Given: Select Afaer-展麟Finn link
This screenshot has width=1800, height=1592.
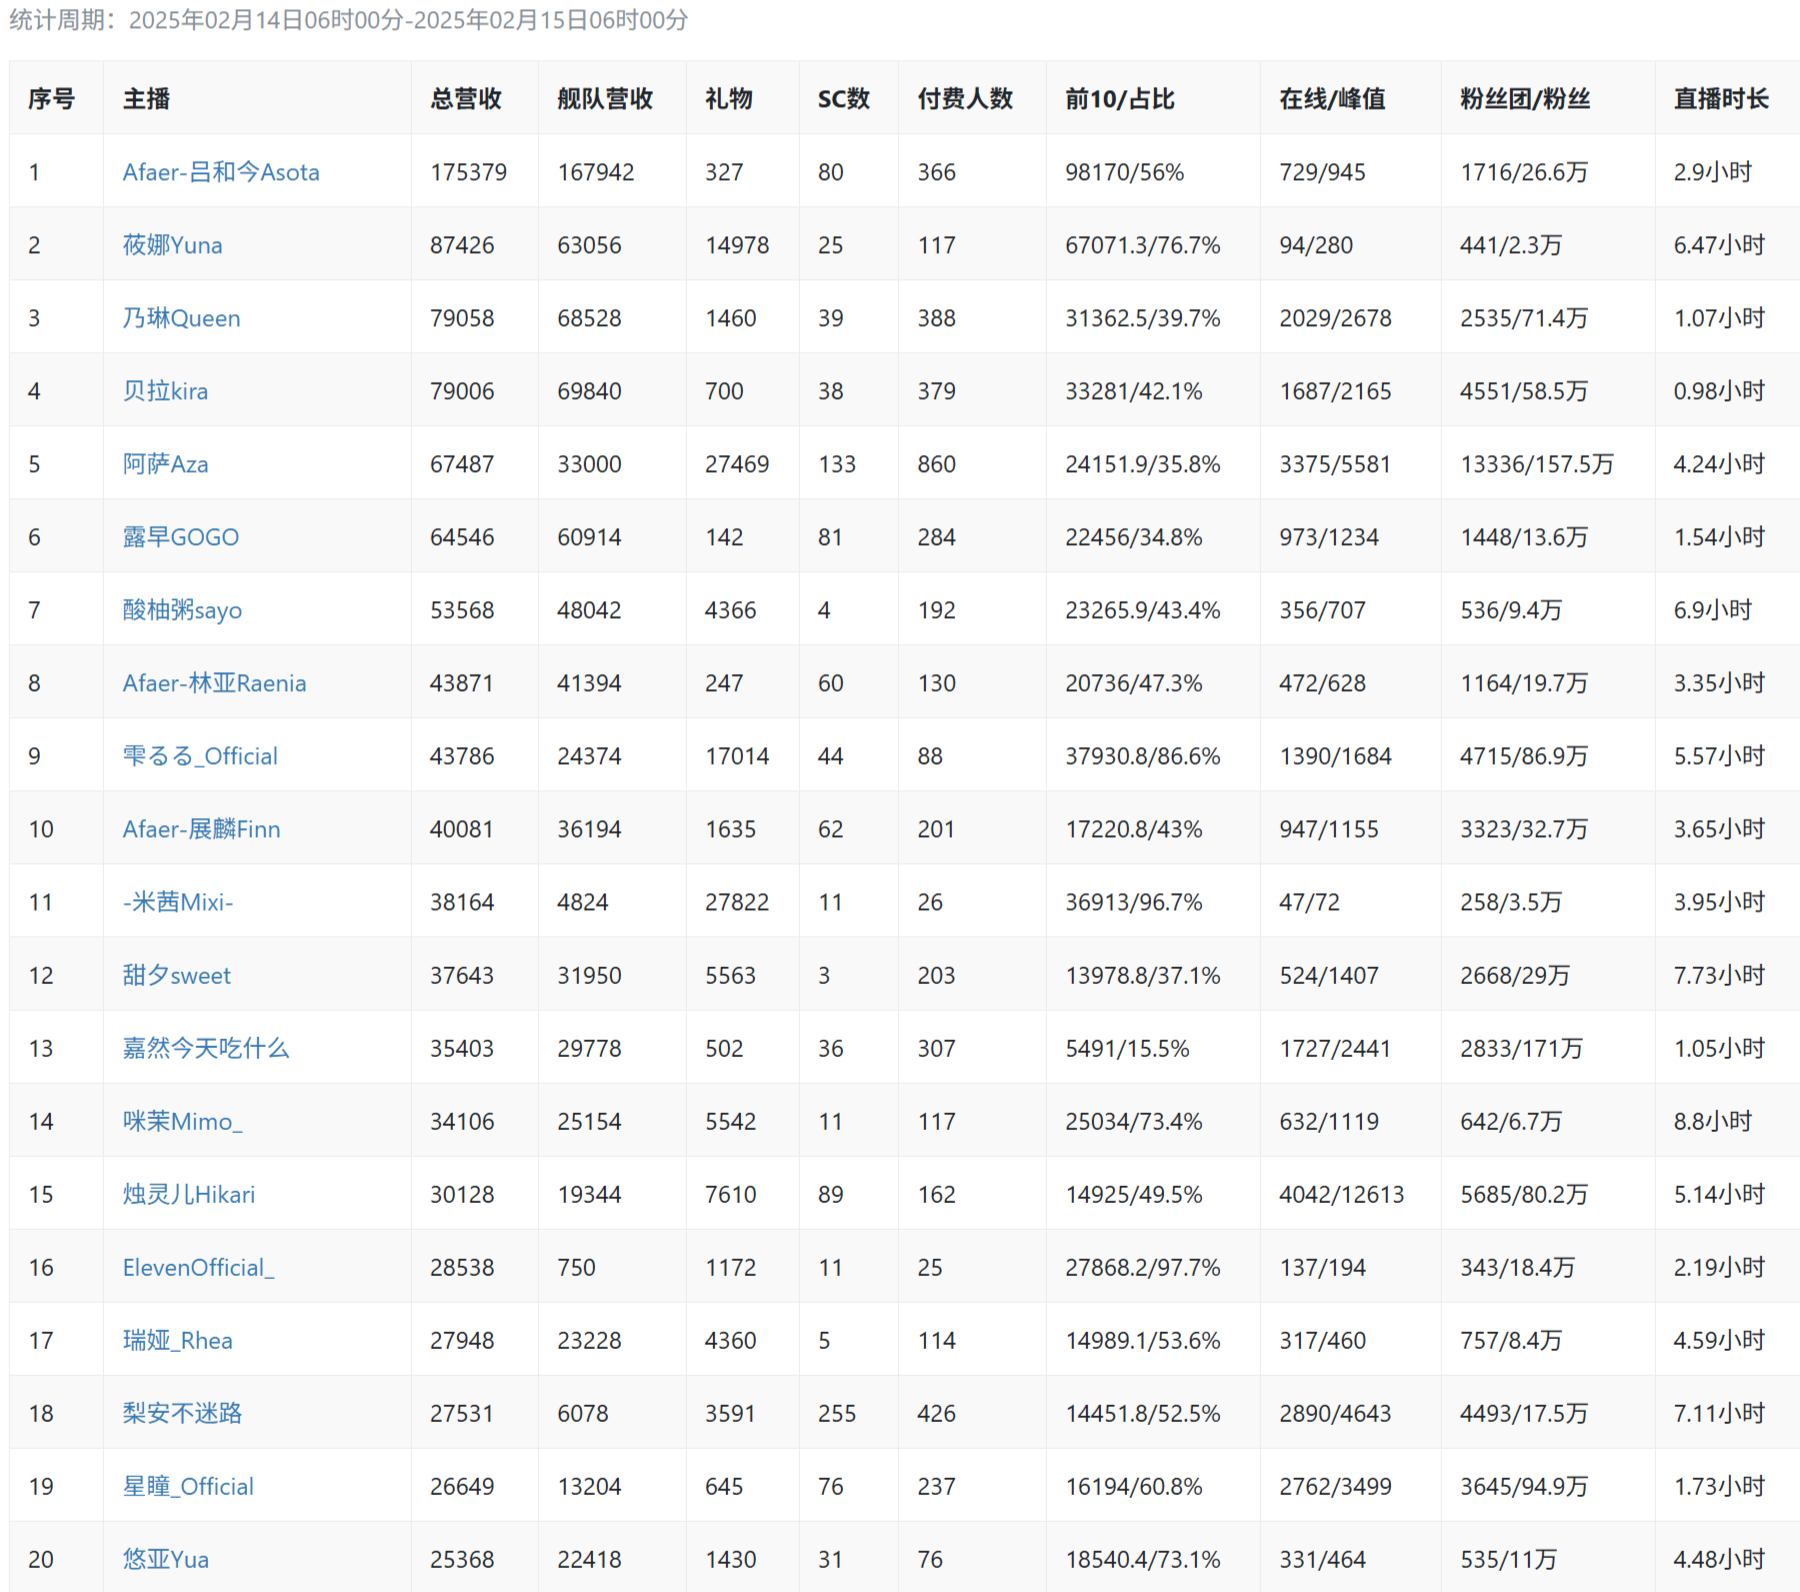Looking at the screenshot, I should click(x=201, y=829).
